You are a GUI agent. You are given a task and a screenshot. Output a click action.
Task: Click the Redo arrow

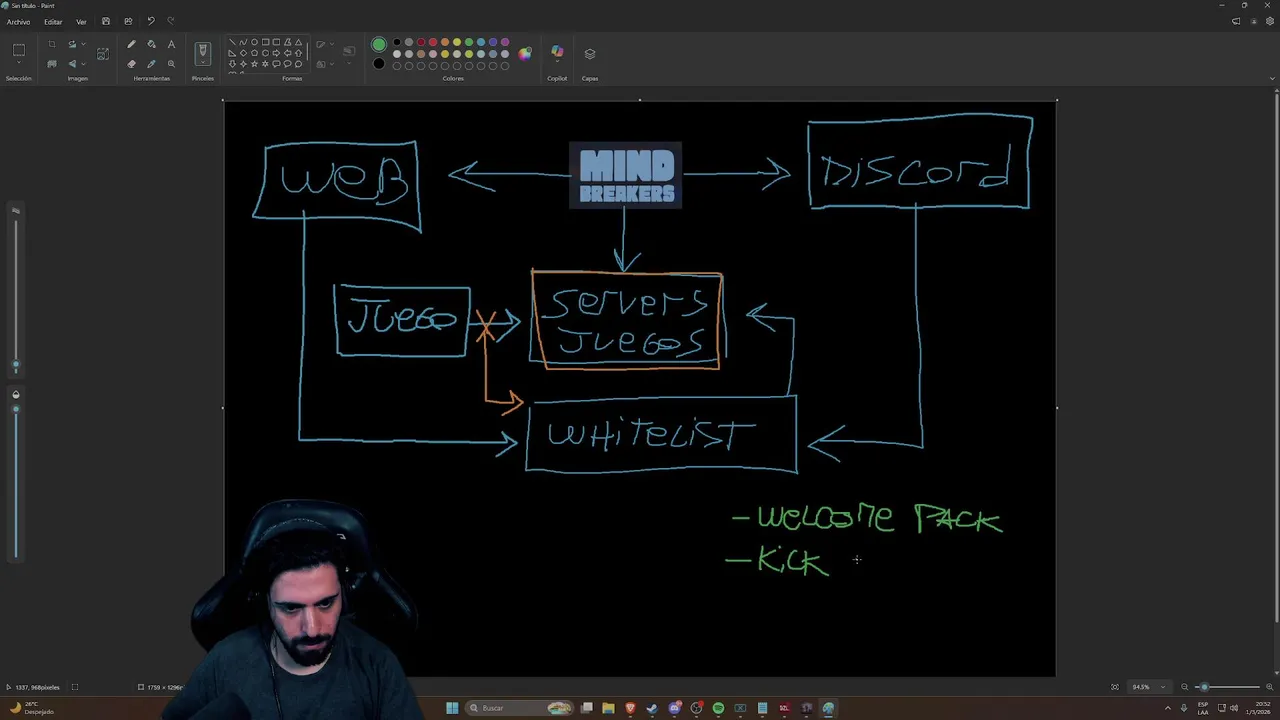[171, 21]
